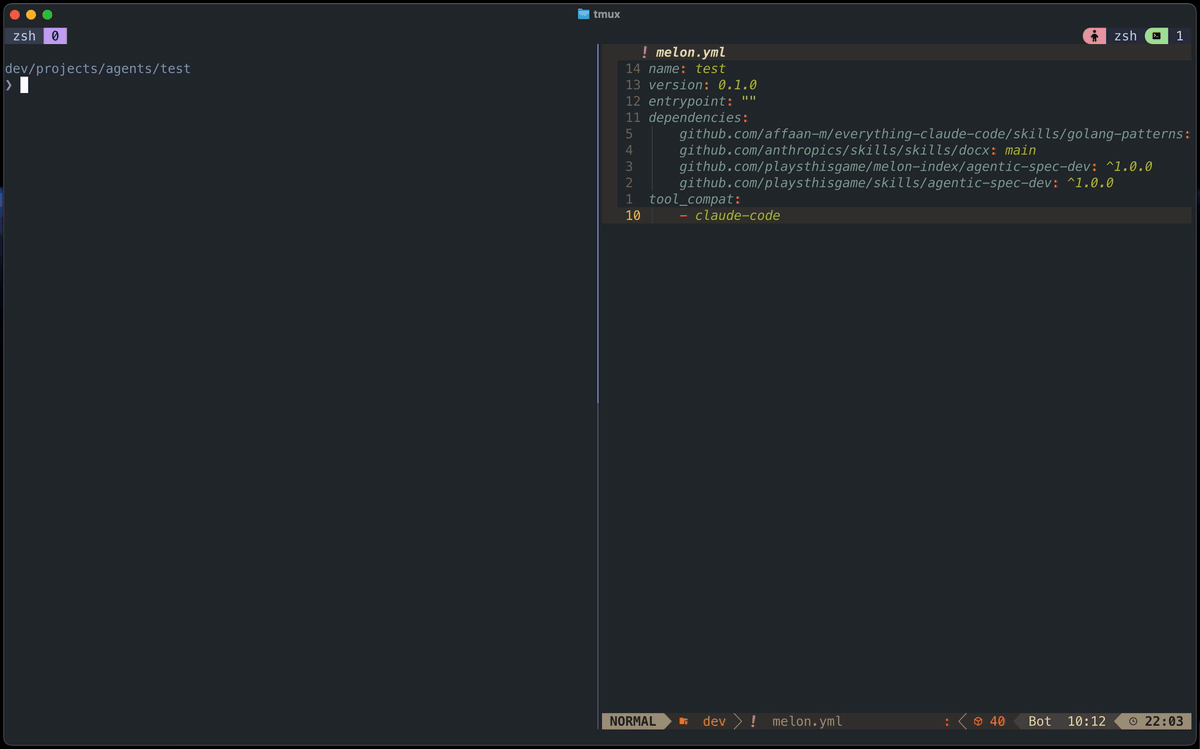Click the tmux folder icon in title bar

pos(584,14)
